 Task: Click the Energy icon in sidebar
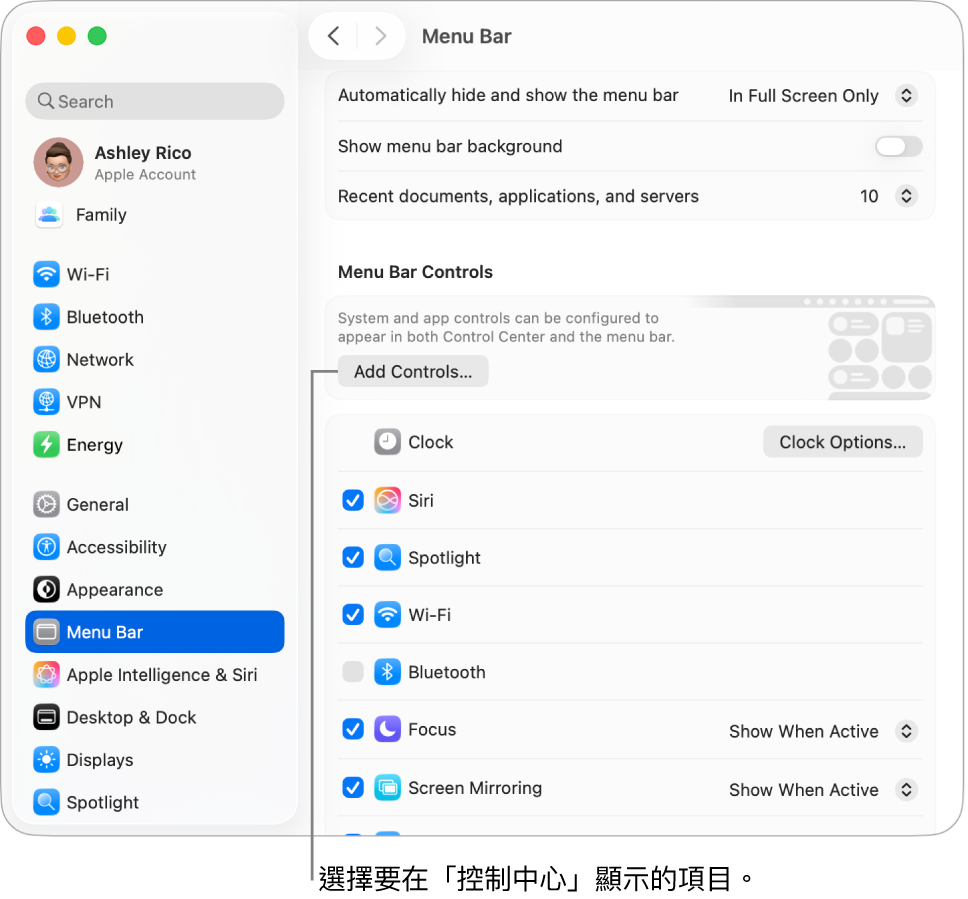tap(46, 445)
